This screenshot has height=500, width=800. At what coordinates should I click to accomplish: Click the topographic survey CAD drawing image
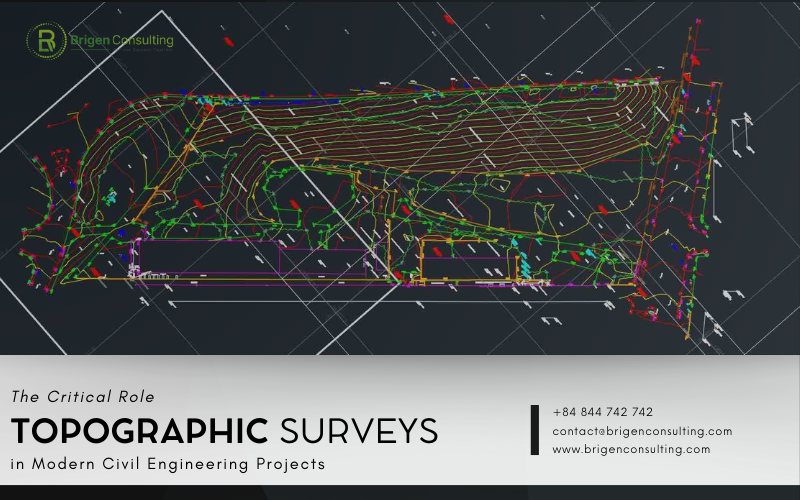pos(400,178)
